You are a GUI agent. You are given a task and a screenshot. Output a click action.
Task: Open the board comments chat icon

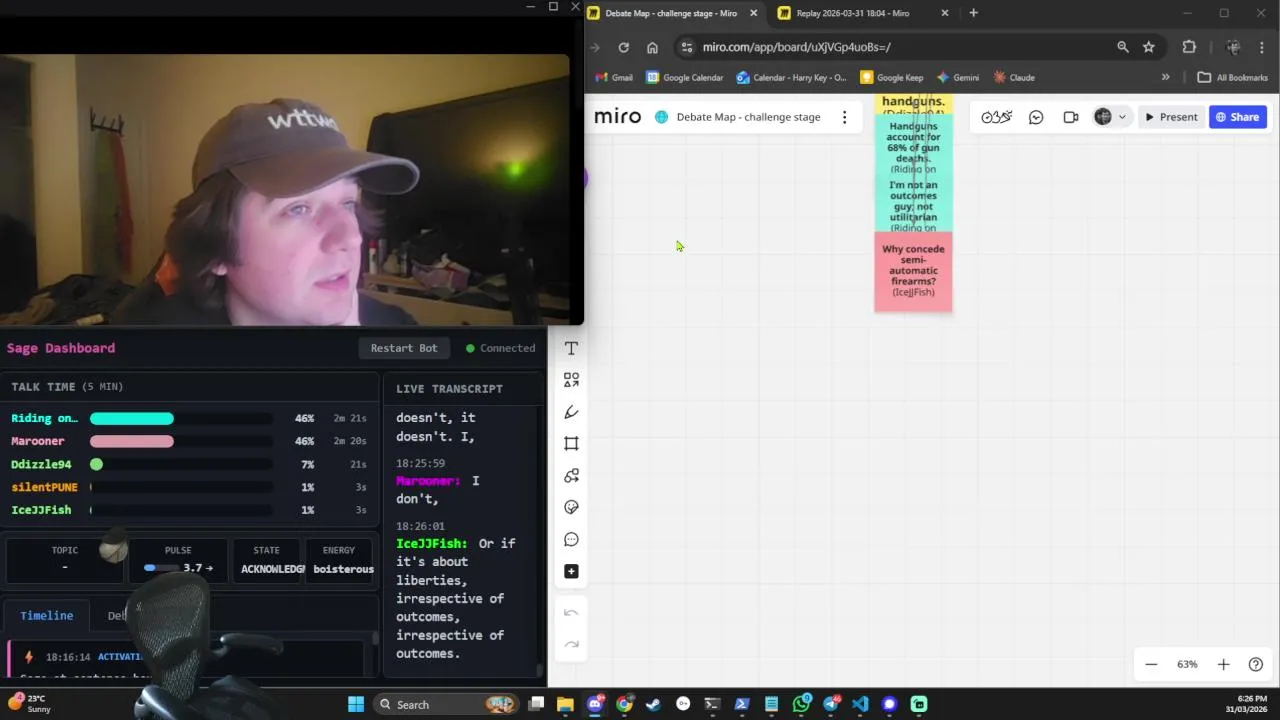[x=1036, y=117]
